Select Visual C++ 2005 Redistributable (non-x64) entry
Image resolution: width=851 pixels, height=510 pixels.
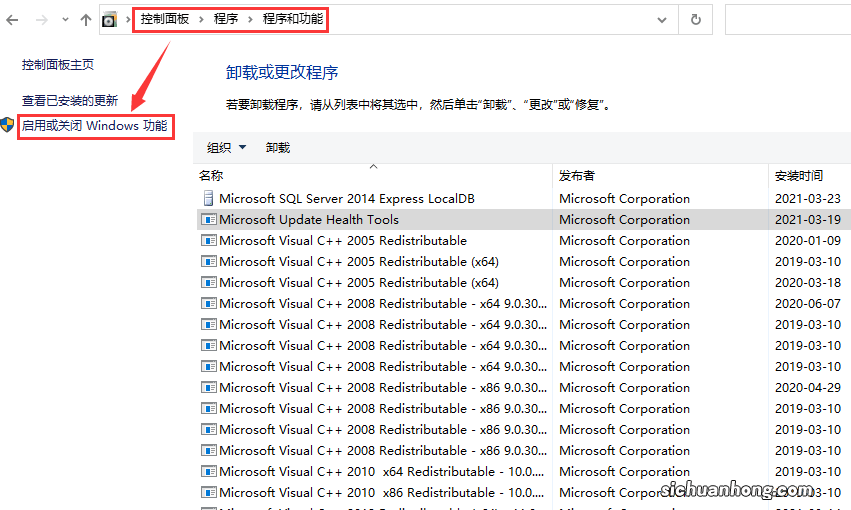(343, 240)
